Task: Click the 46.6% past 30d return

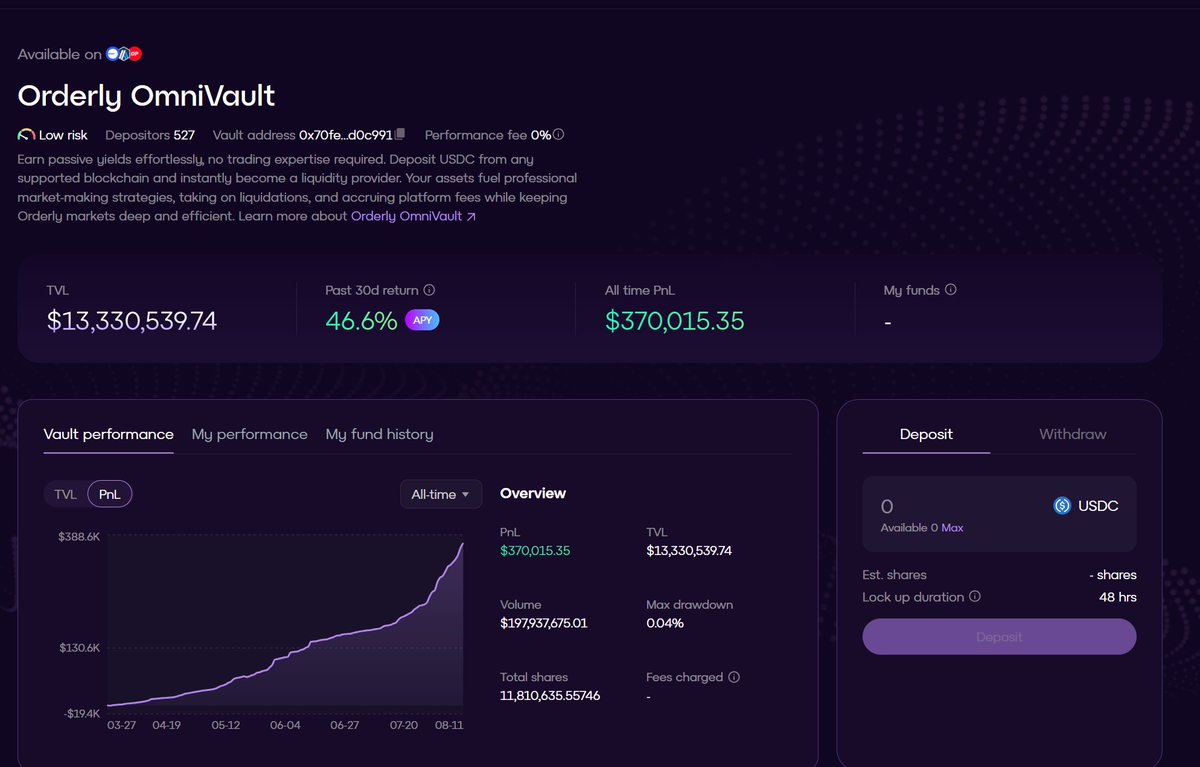Action: coord(361,321)
